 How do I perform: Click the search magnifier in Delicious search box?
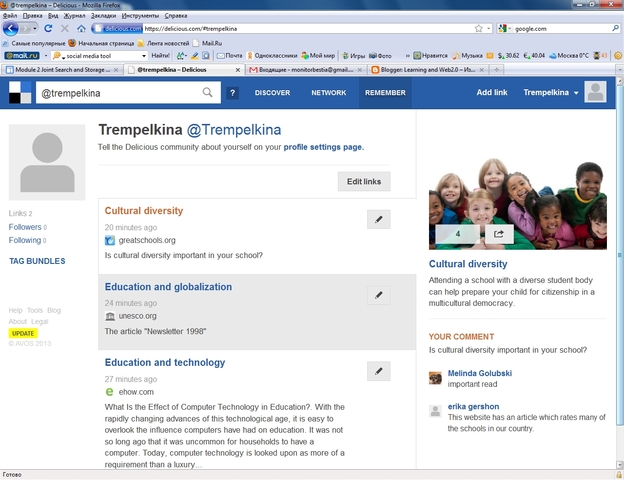coord(207,92)
